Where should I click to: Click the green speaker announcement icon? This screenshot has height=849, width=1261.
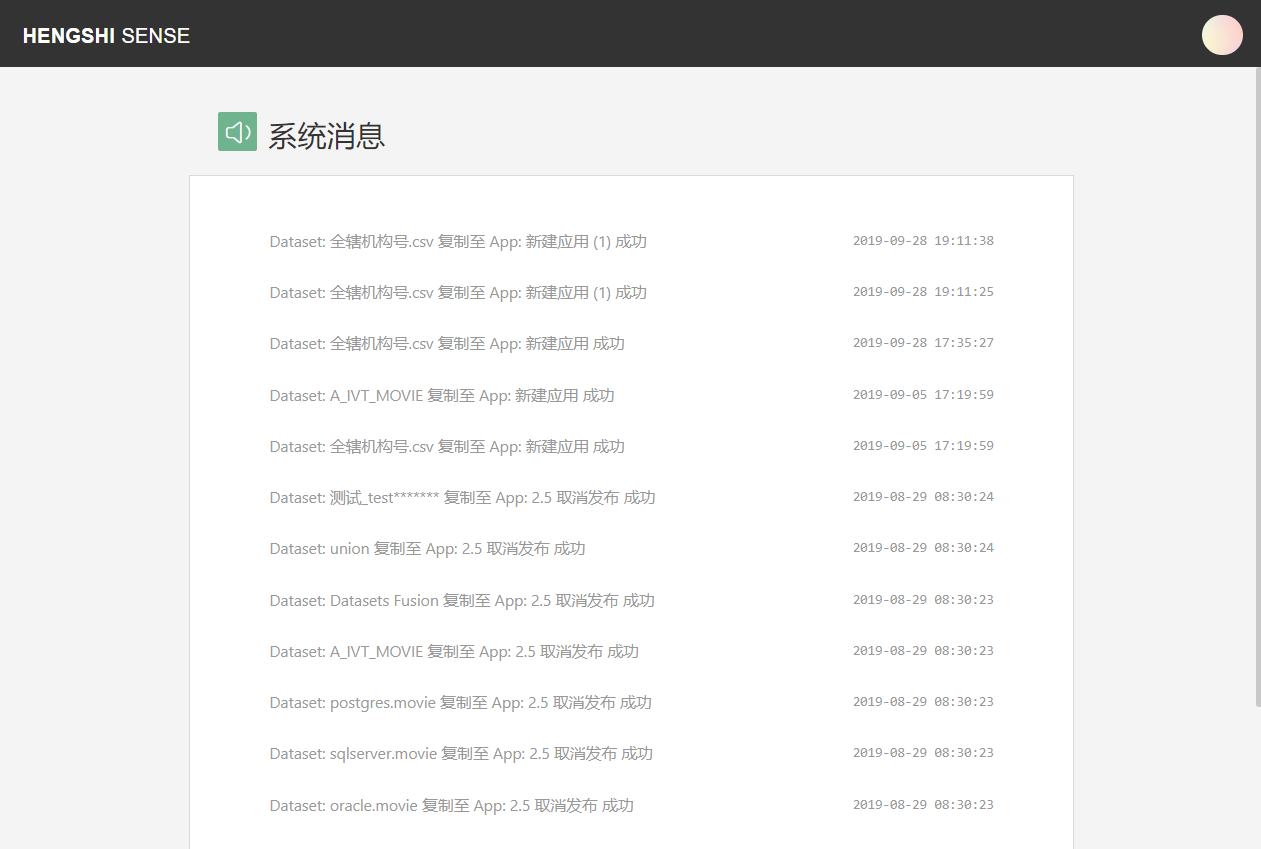(x=237, y=132)
